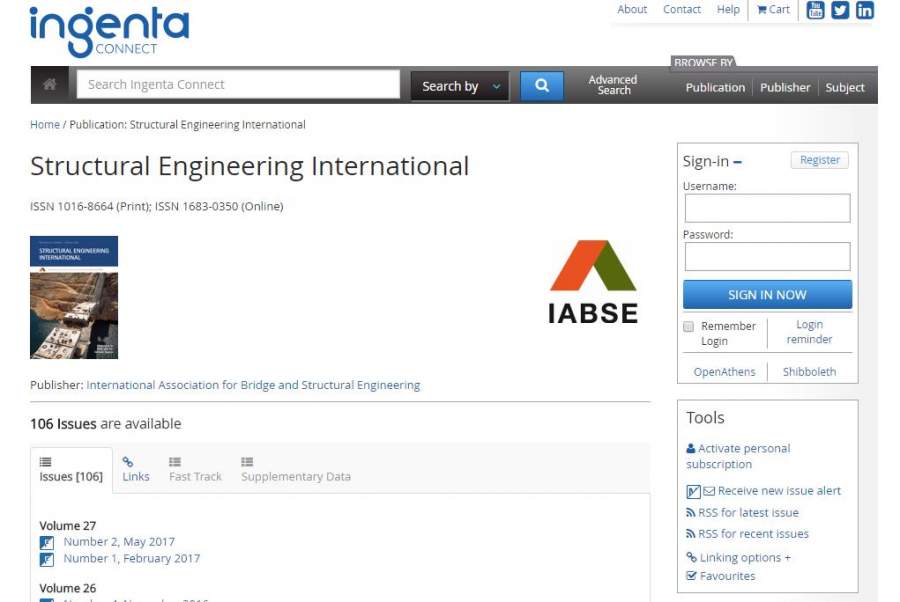This screenshot has width=900, height=602.
Task: Click the Home breadcrumb link
Action: (45, 125)
